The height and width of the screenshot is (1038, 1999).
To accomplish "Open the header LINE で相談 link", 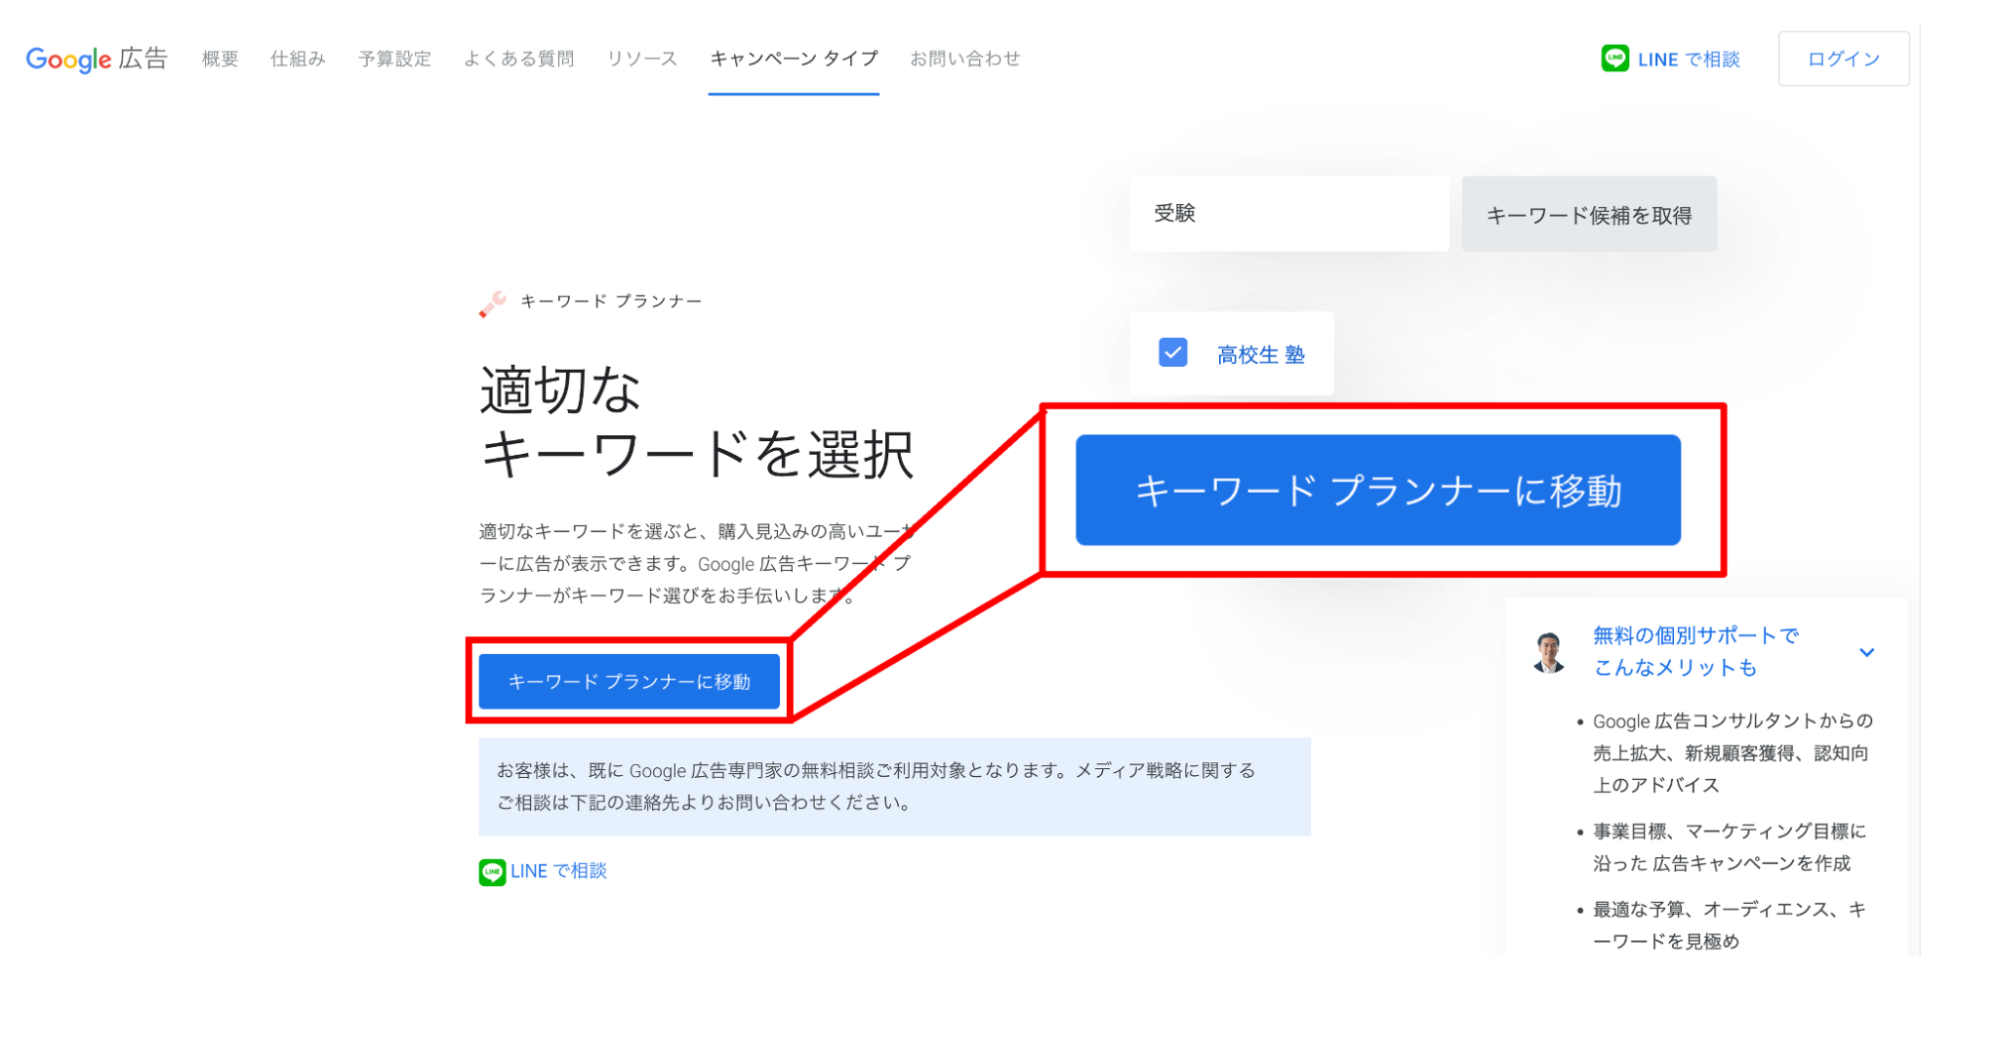I will (x=1688, y=59).
